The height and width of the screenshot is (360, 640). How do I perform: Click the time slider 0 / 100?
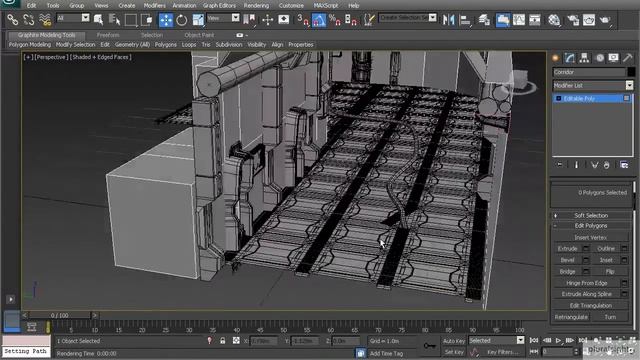coord(60,316)
